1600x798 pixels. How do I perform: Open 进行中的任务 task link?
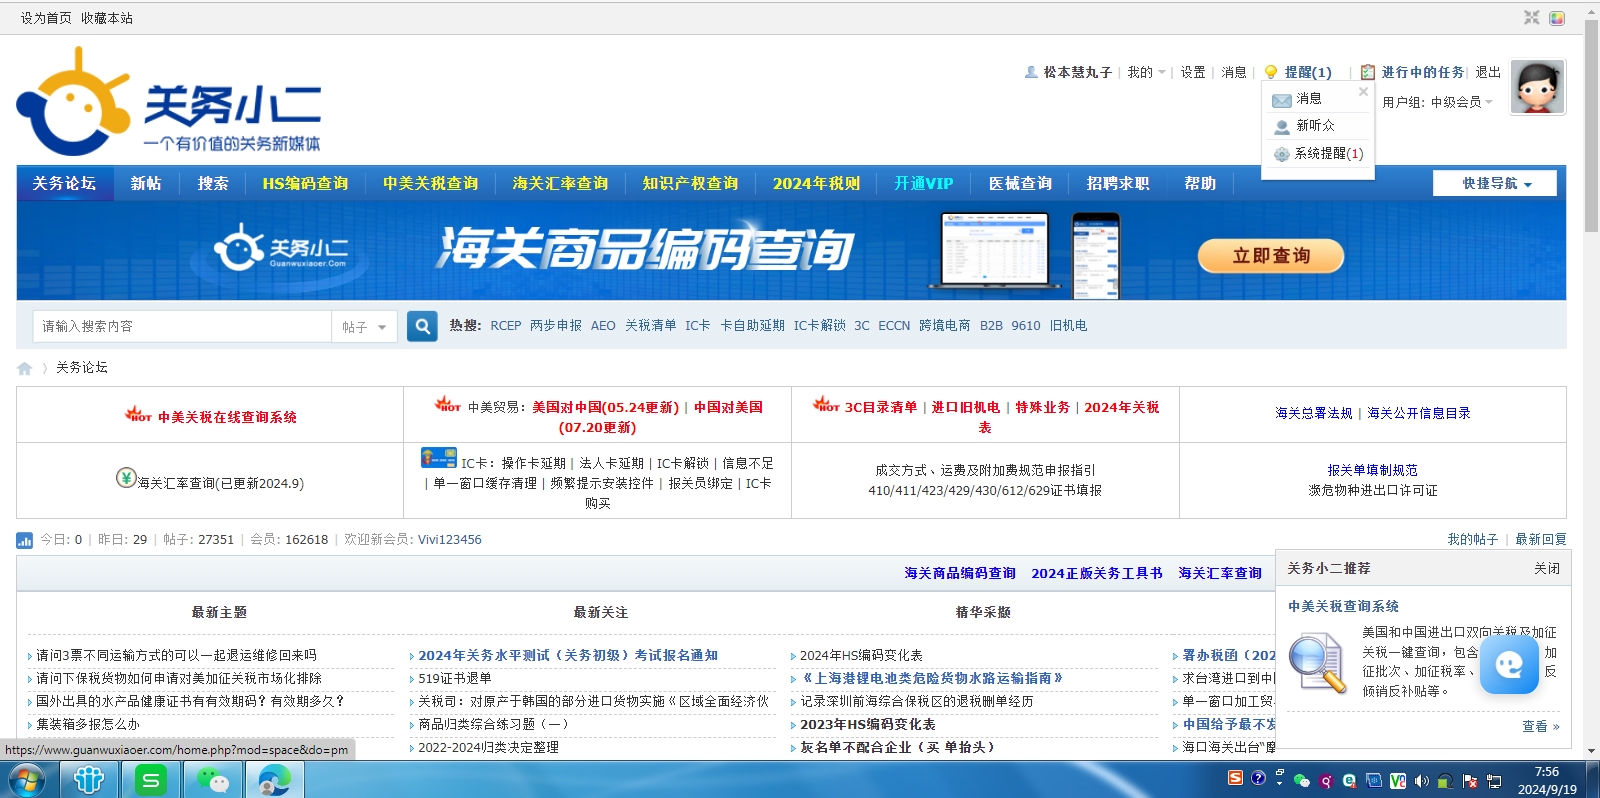(1422, 72)
